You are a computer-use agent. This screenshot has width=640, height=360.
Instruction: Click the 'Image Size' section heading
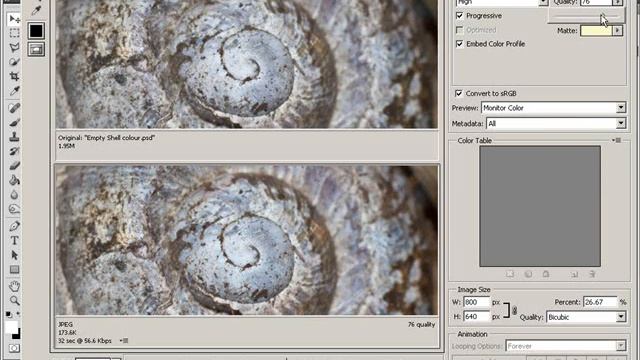[x=474, y=289]
